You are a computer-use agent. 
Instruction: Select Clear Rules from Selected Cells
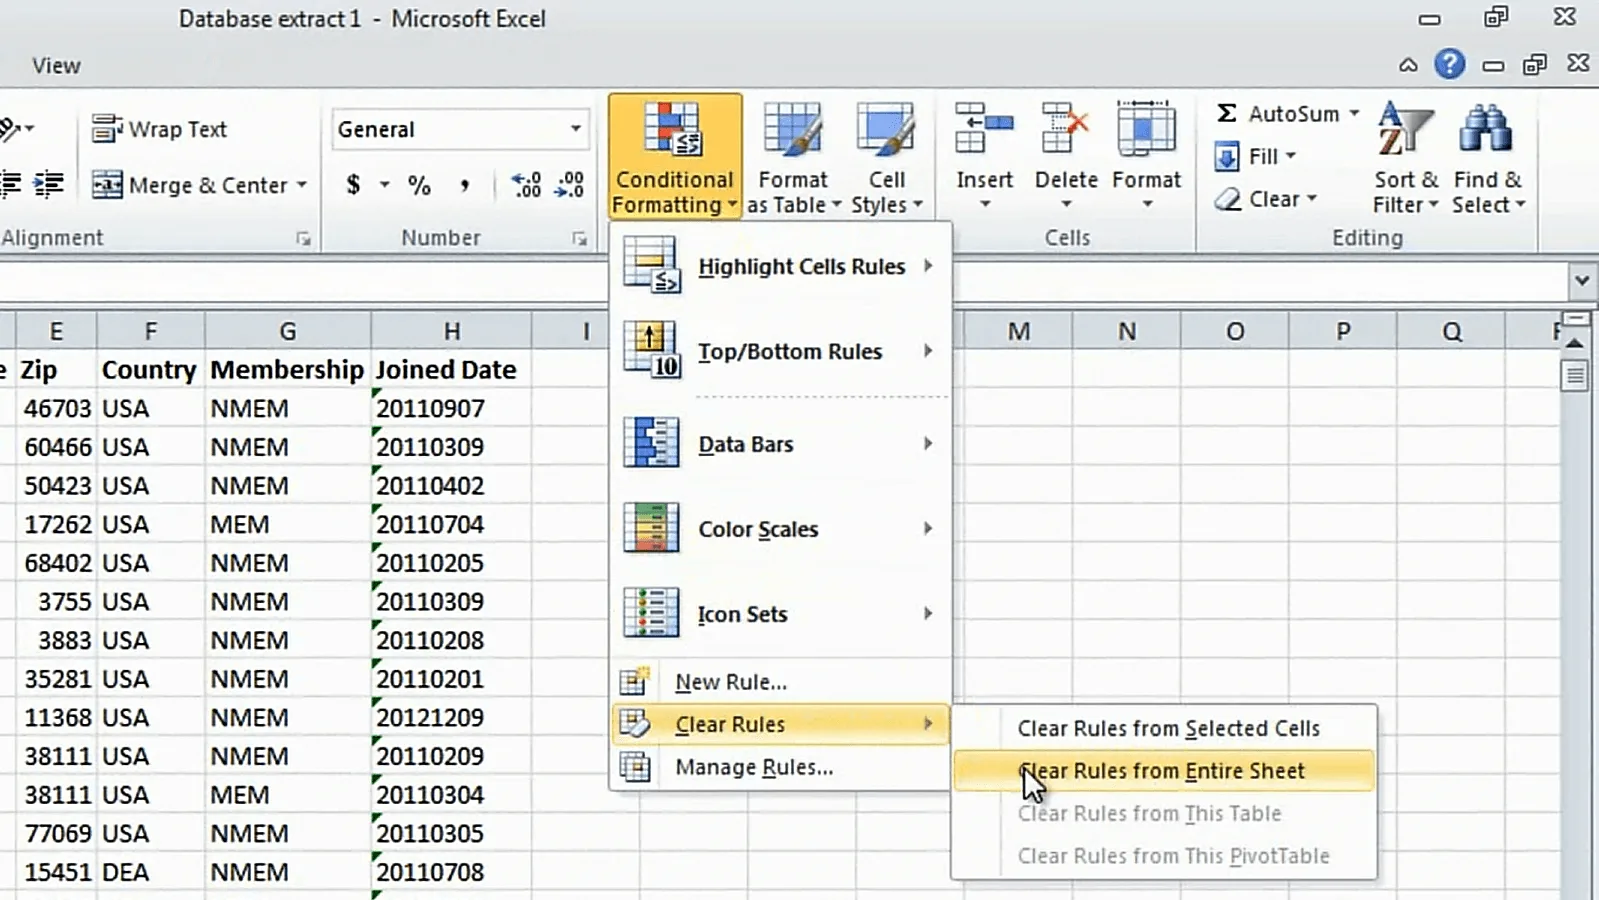pos(1165,728)
